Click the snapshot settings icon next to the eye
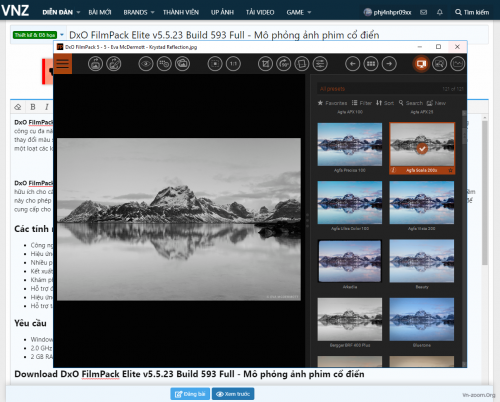Screen dimensions: 500x402 (164, 64)
